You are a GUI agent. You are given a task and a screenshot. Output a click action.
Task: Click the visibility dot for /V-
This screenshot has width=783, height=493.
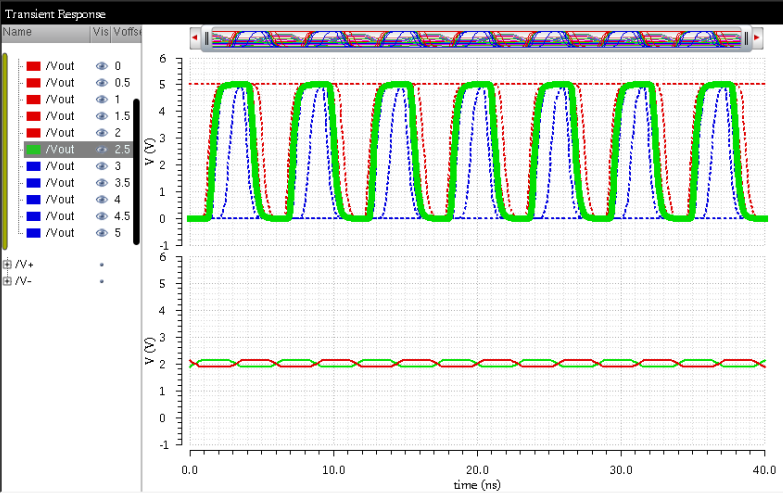102,281
